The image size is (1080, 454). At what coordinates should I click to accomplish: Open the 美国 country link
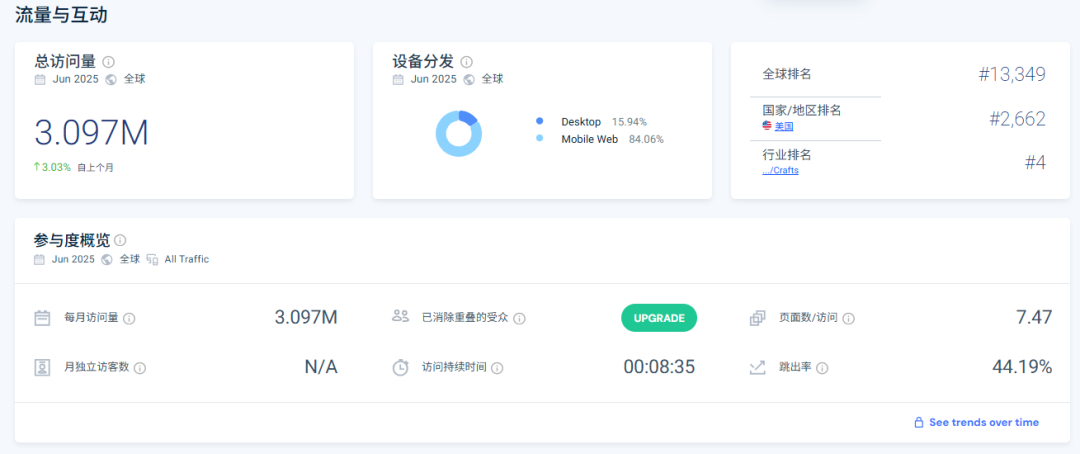click(x=784, y=127)
